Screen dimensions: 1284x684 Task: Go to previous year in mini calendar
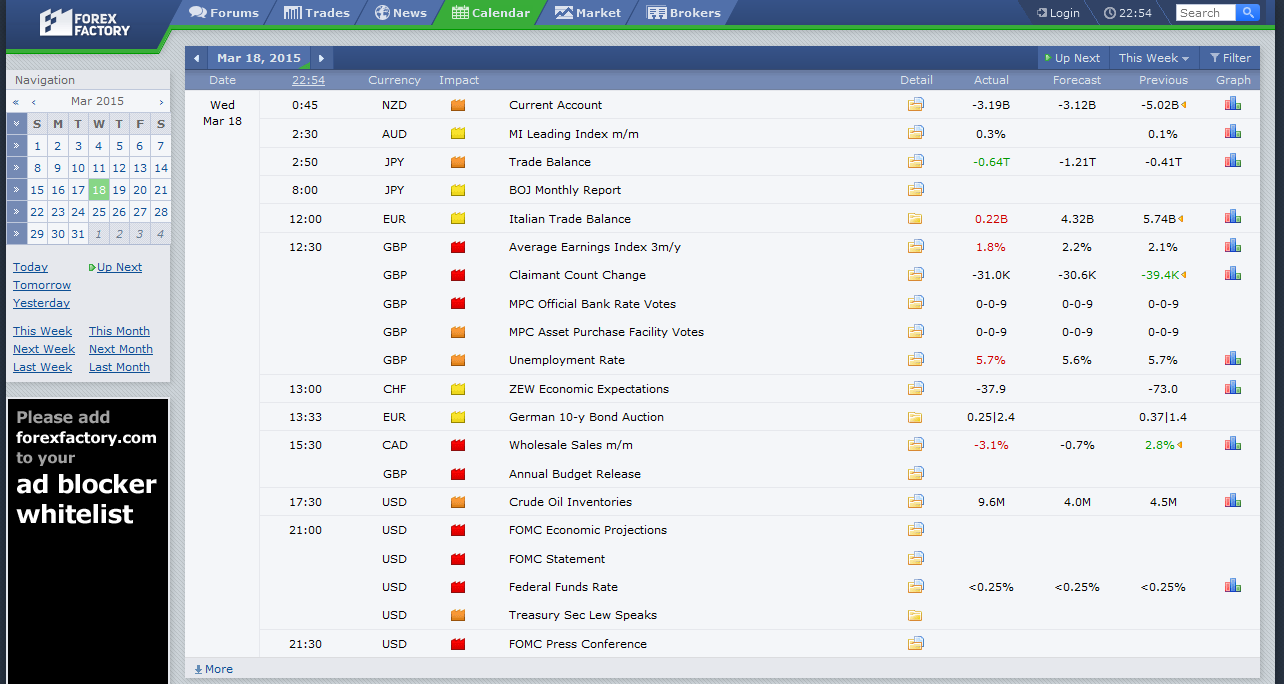click(x=16, y=101)
